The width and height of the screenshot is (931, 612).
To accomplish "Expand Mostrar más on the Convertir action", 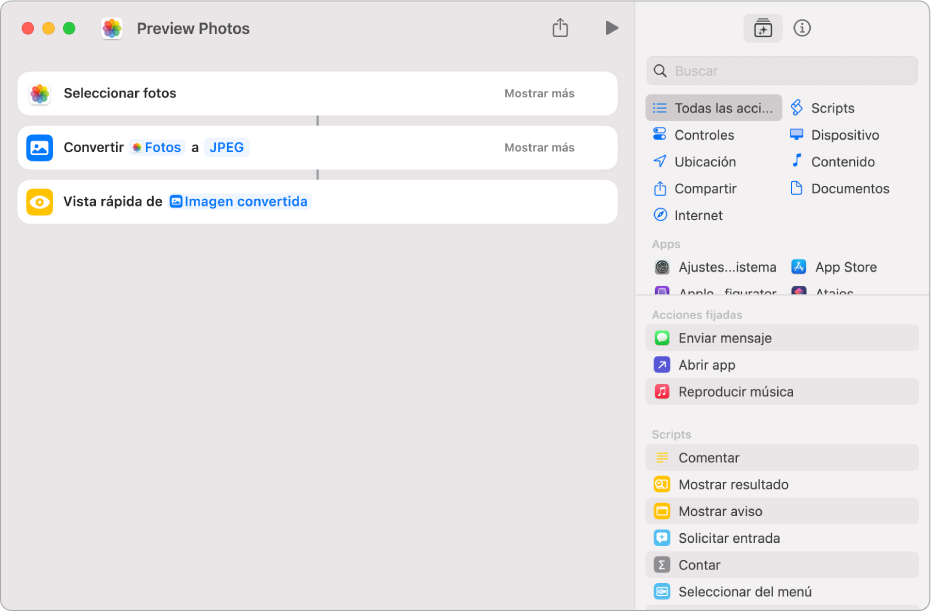I will 539,147.
